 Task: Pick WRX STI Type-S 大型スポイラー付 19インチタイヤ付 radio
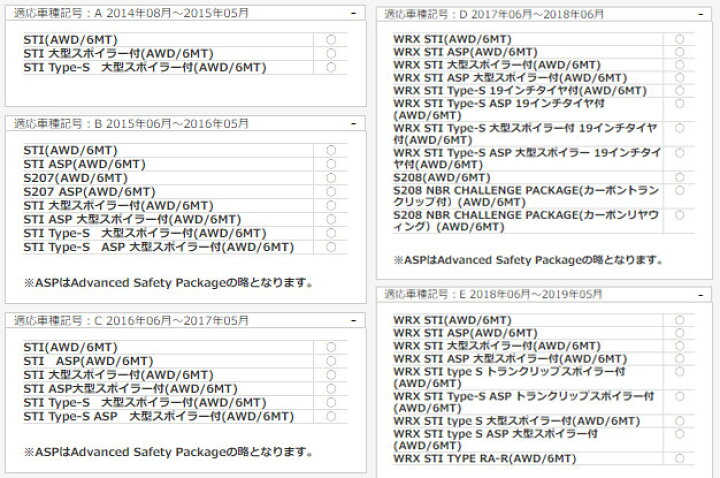680,128
